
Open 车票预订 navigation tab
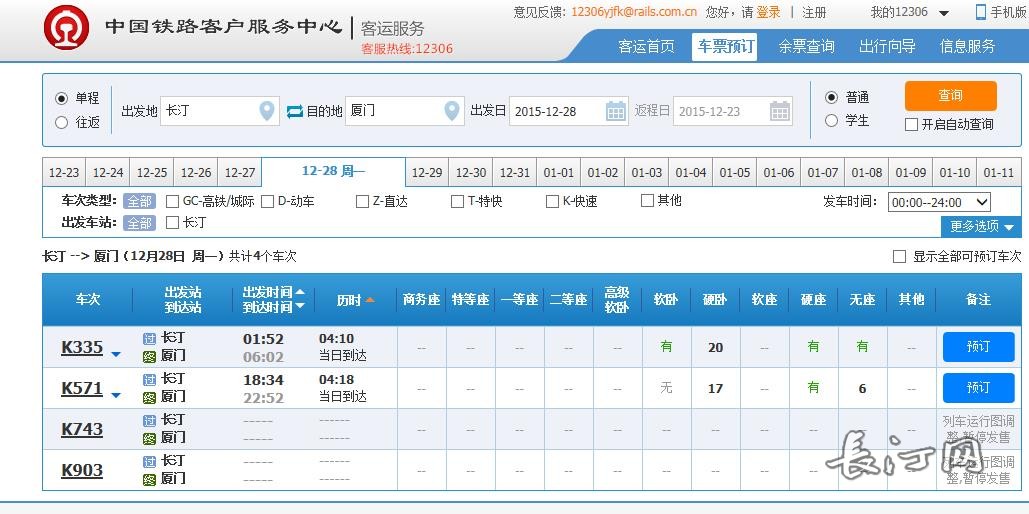point(725,47)
